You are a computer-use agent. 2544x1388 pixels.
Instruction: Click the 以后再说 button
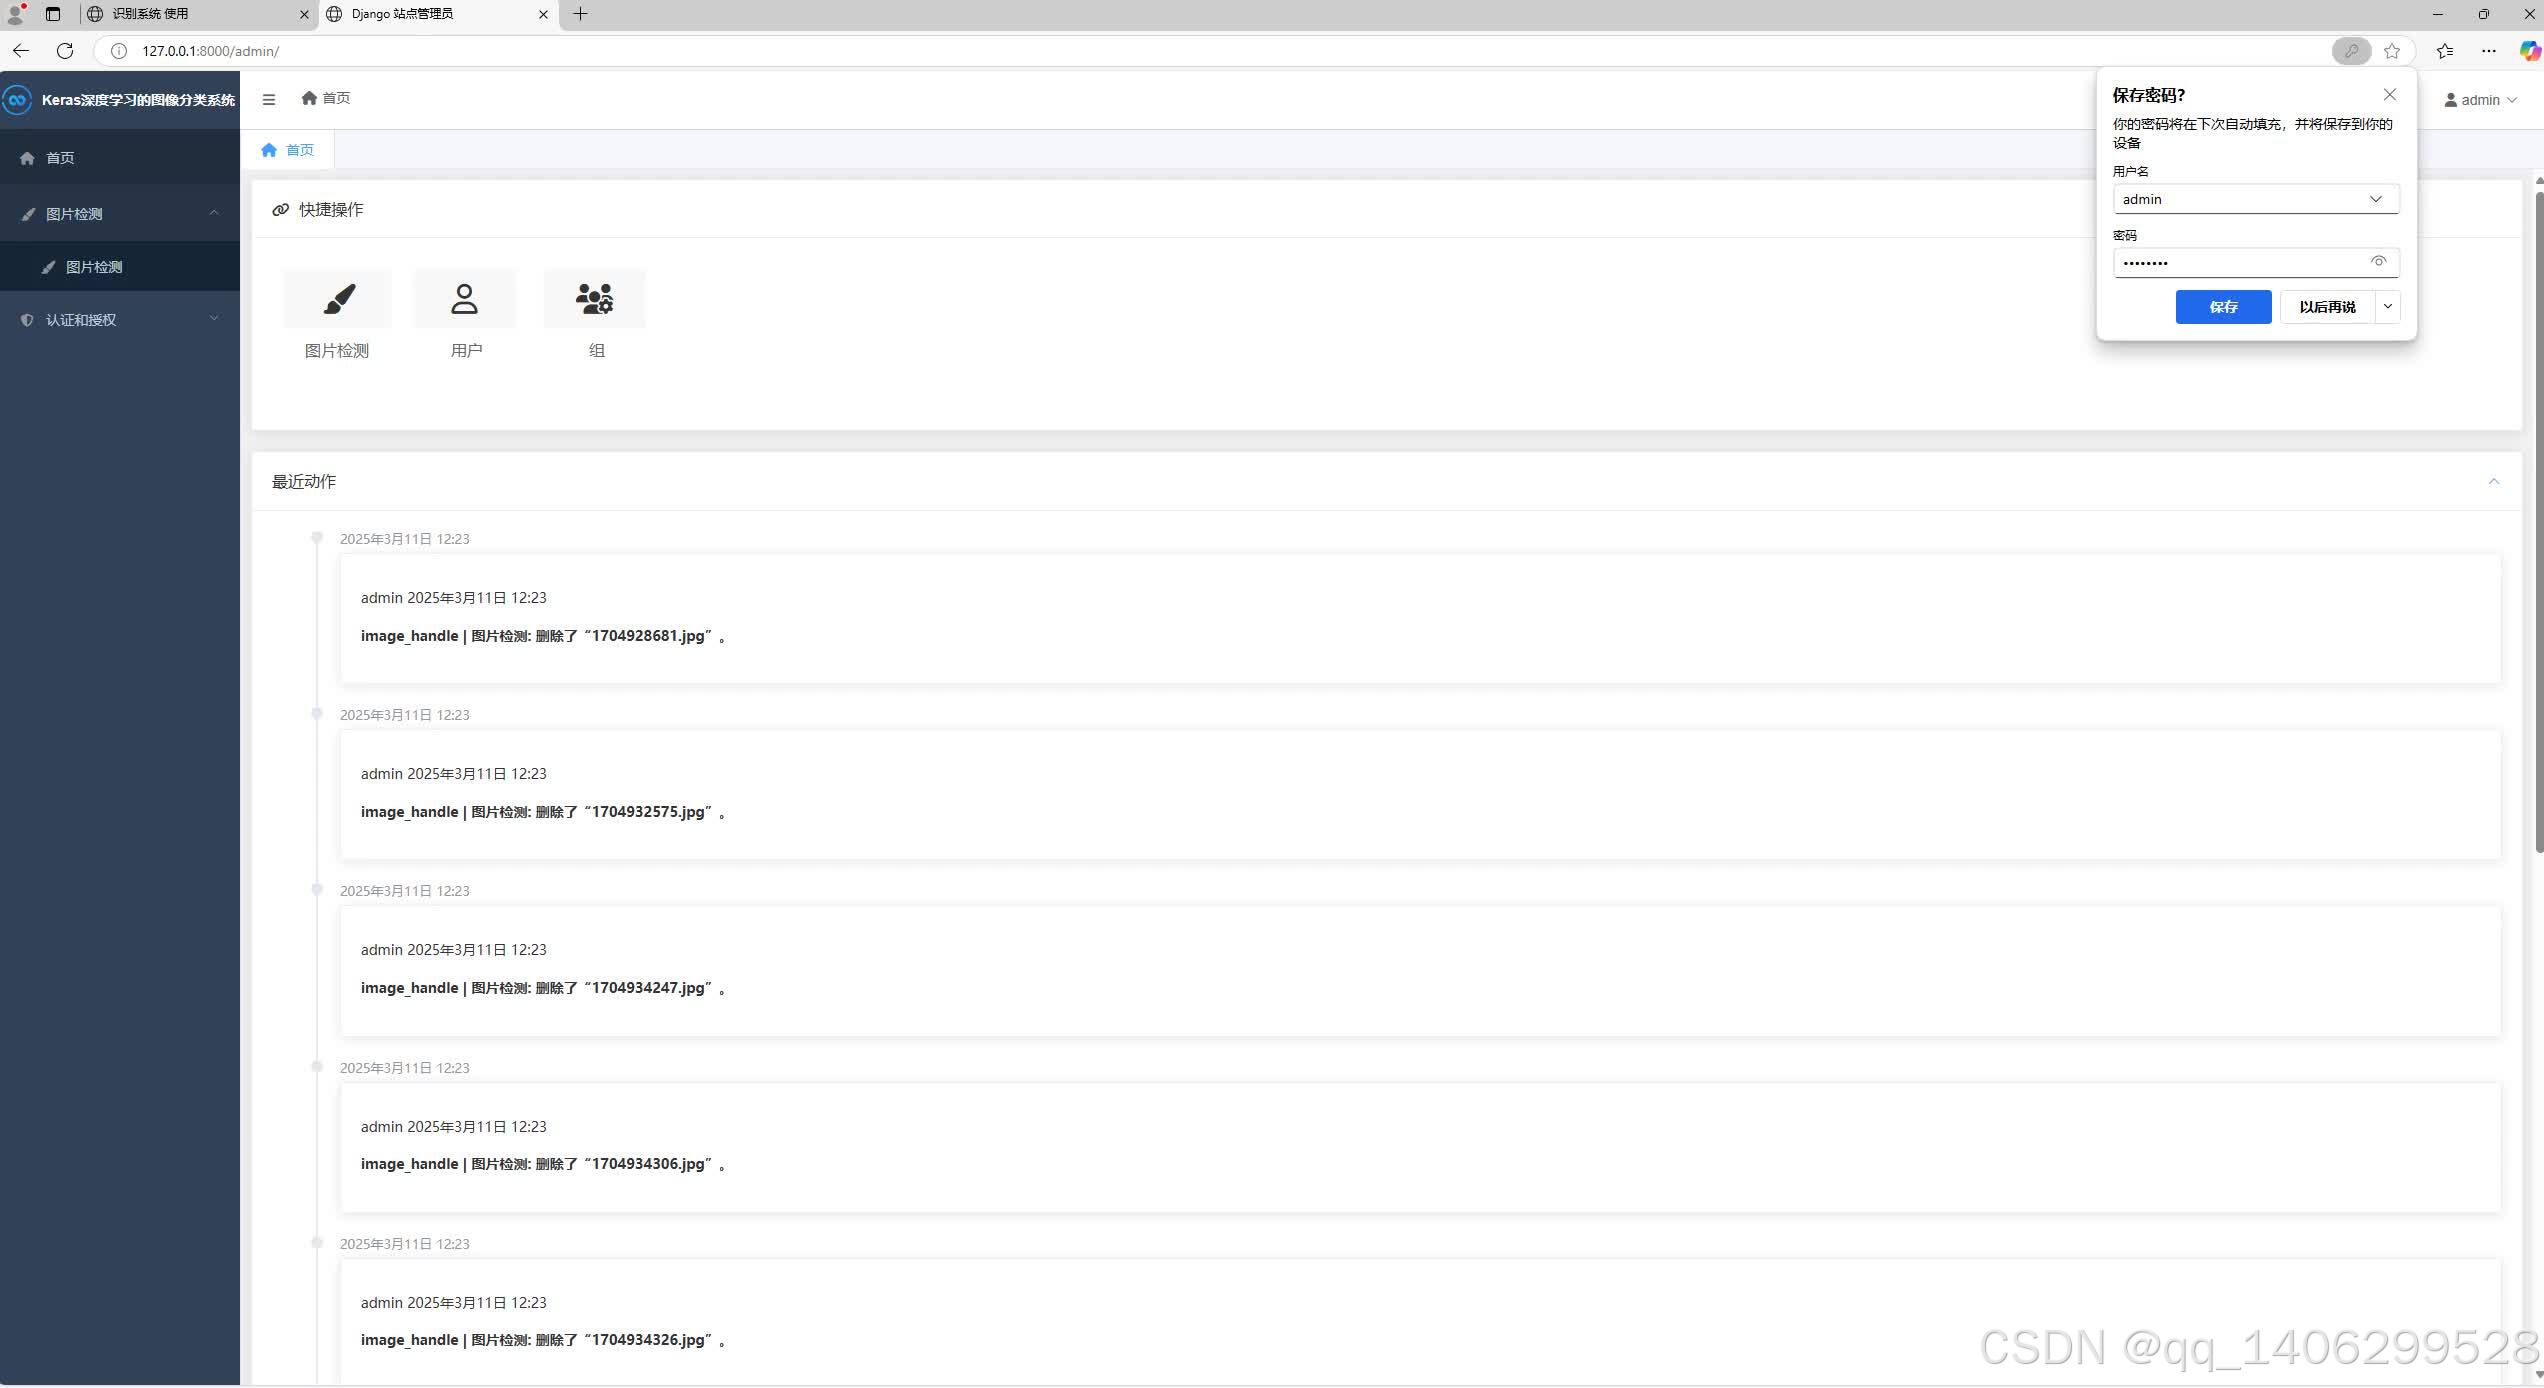[2327, 307]
